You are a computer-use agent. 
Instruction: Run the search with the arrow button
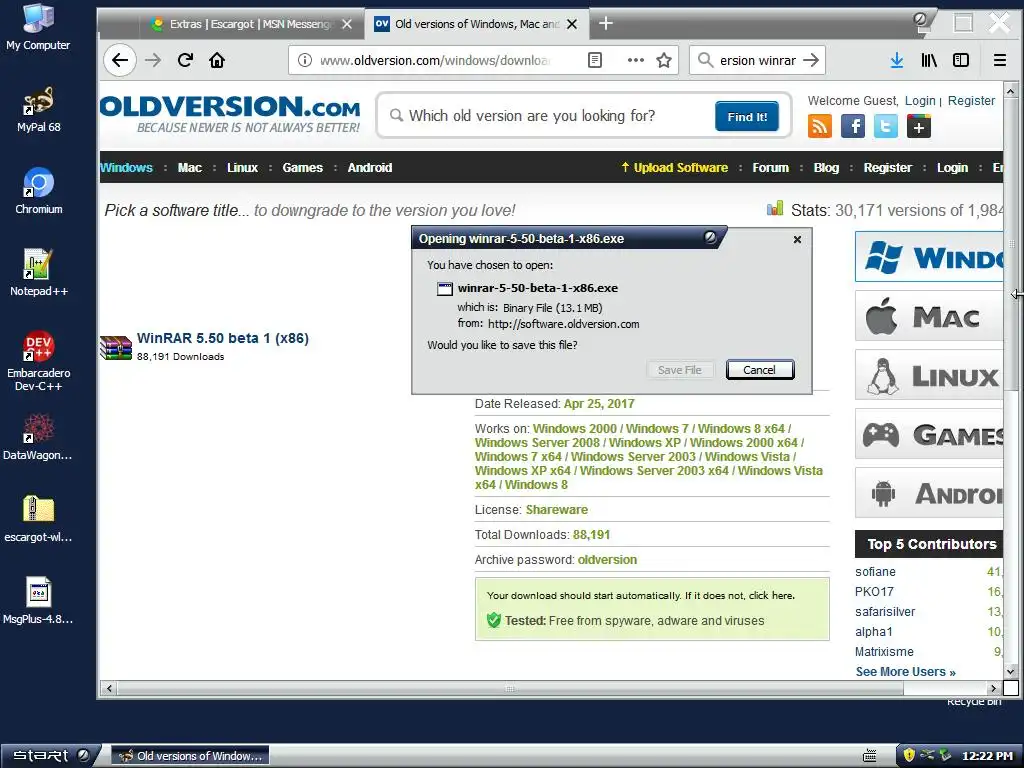(811, 60)
